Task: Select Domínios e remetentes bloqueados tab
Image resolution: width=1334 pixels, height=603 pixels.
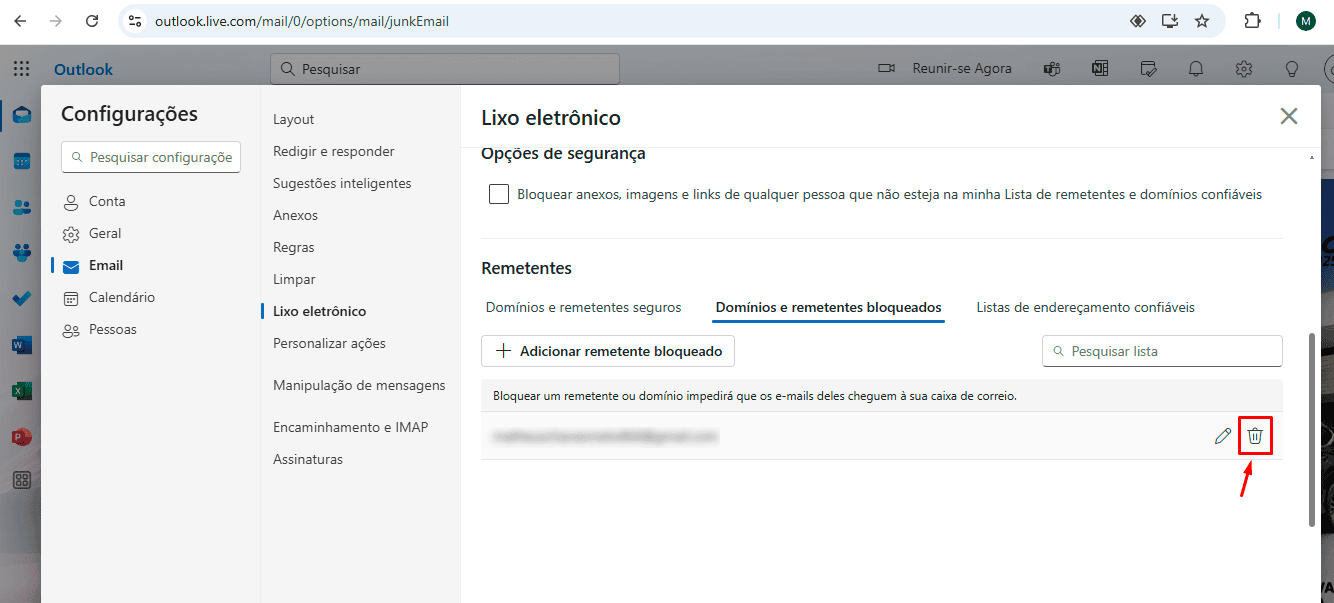Action: [x=829, y=308]
